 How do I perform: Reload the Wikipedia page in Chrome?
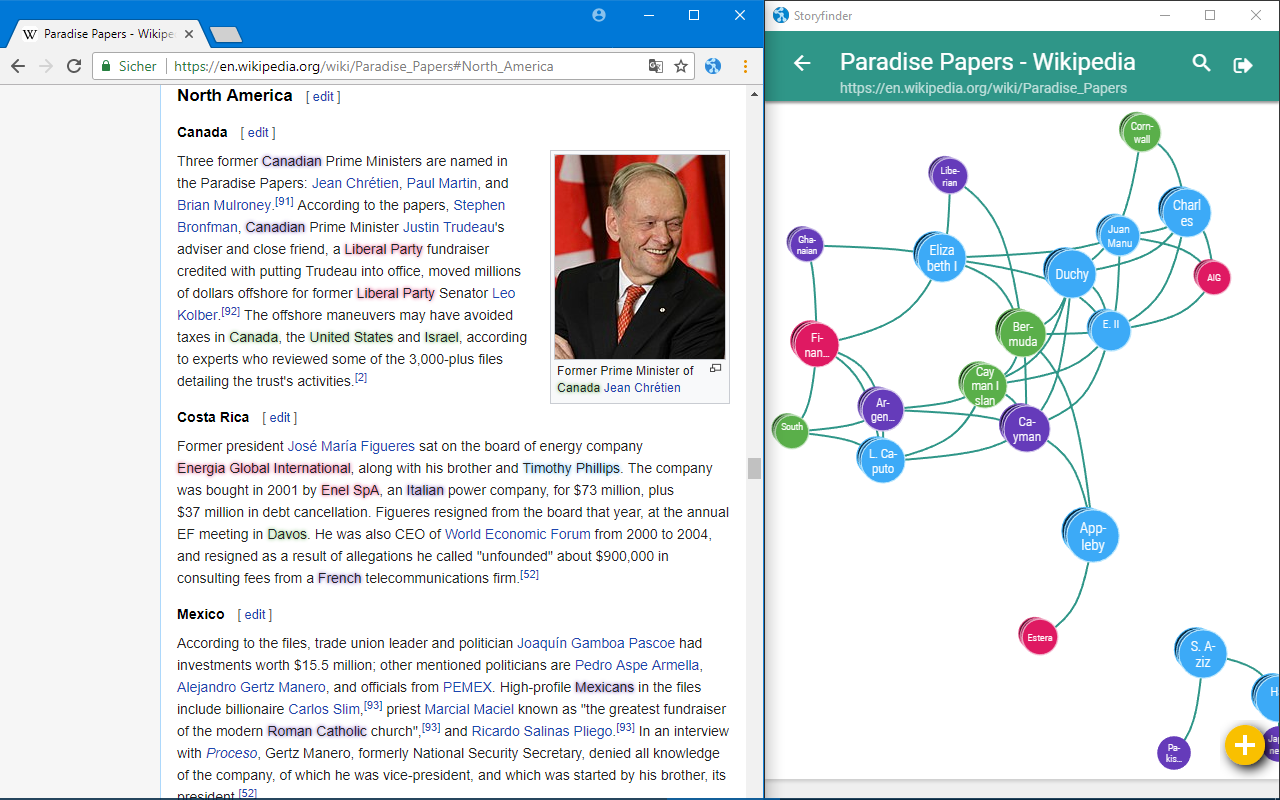tap(74, 66)
